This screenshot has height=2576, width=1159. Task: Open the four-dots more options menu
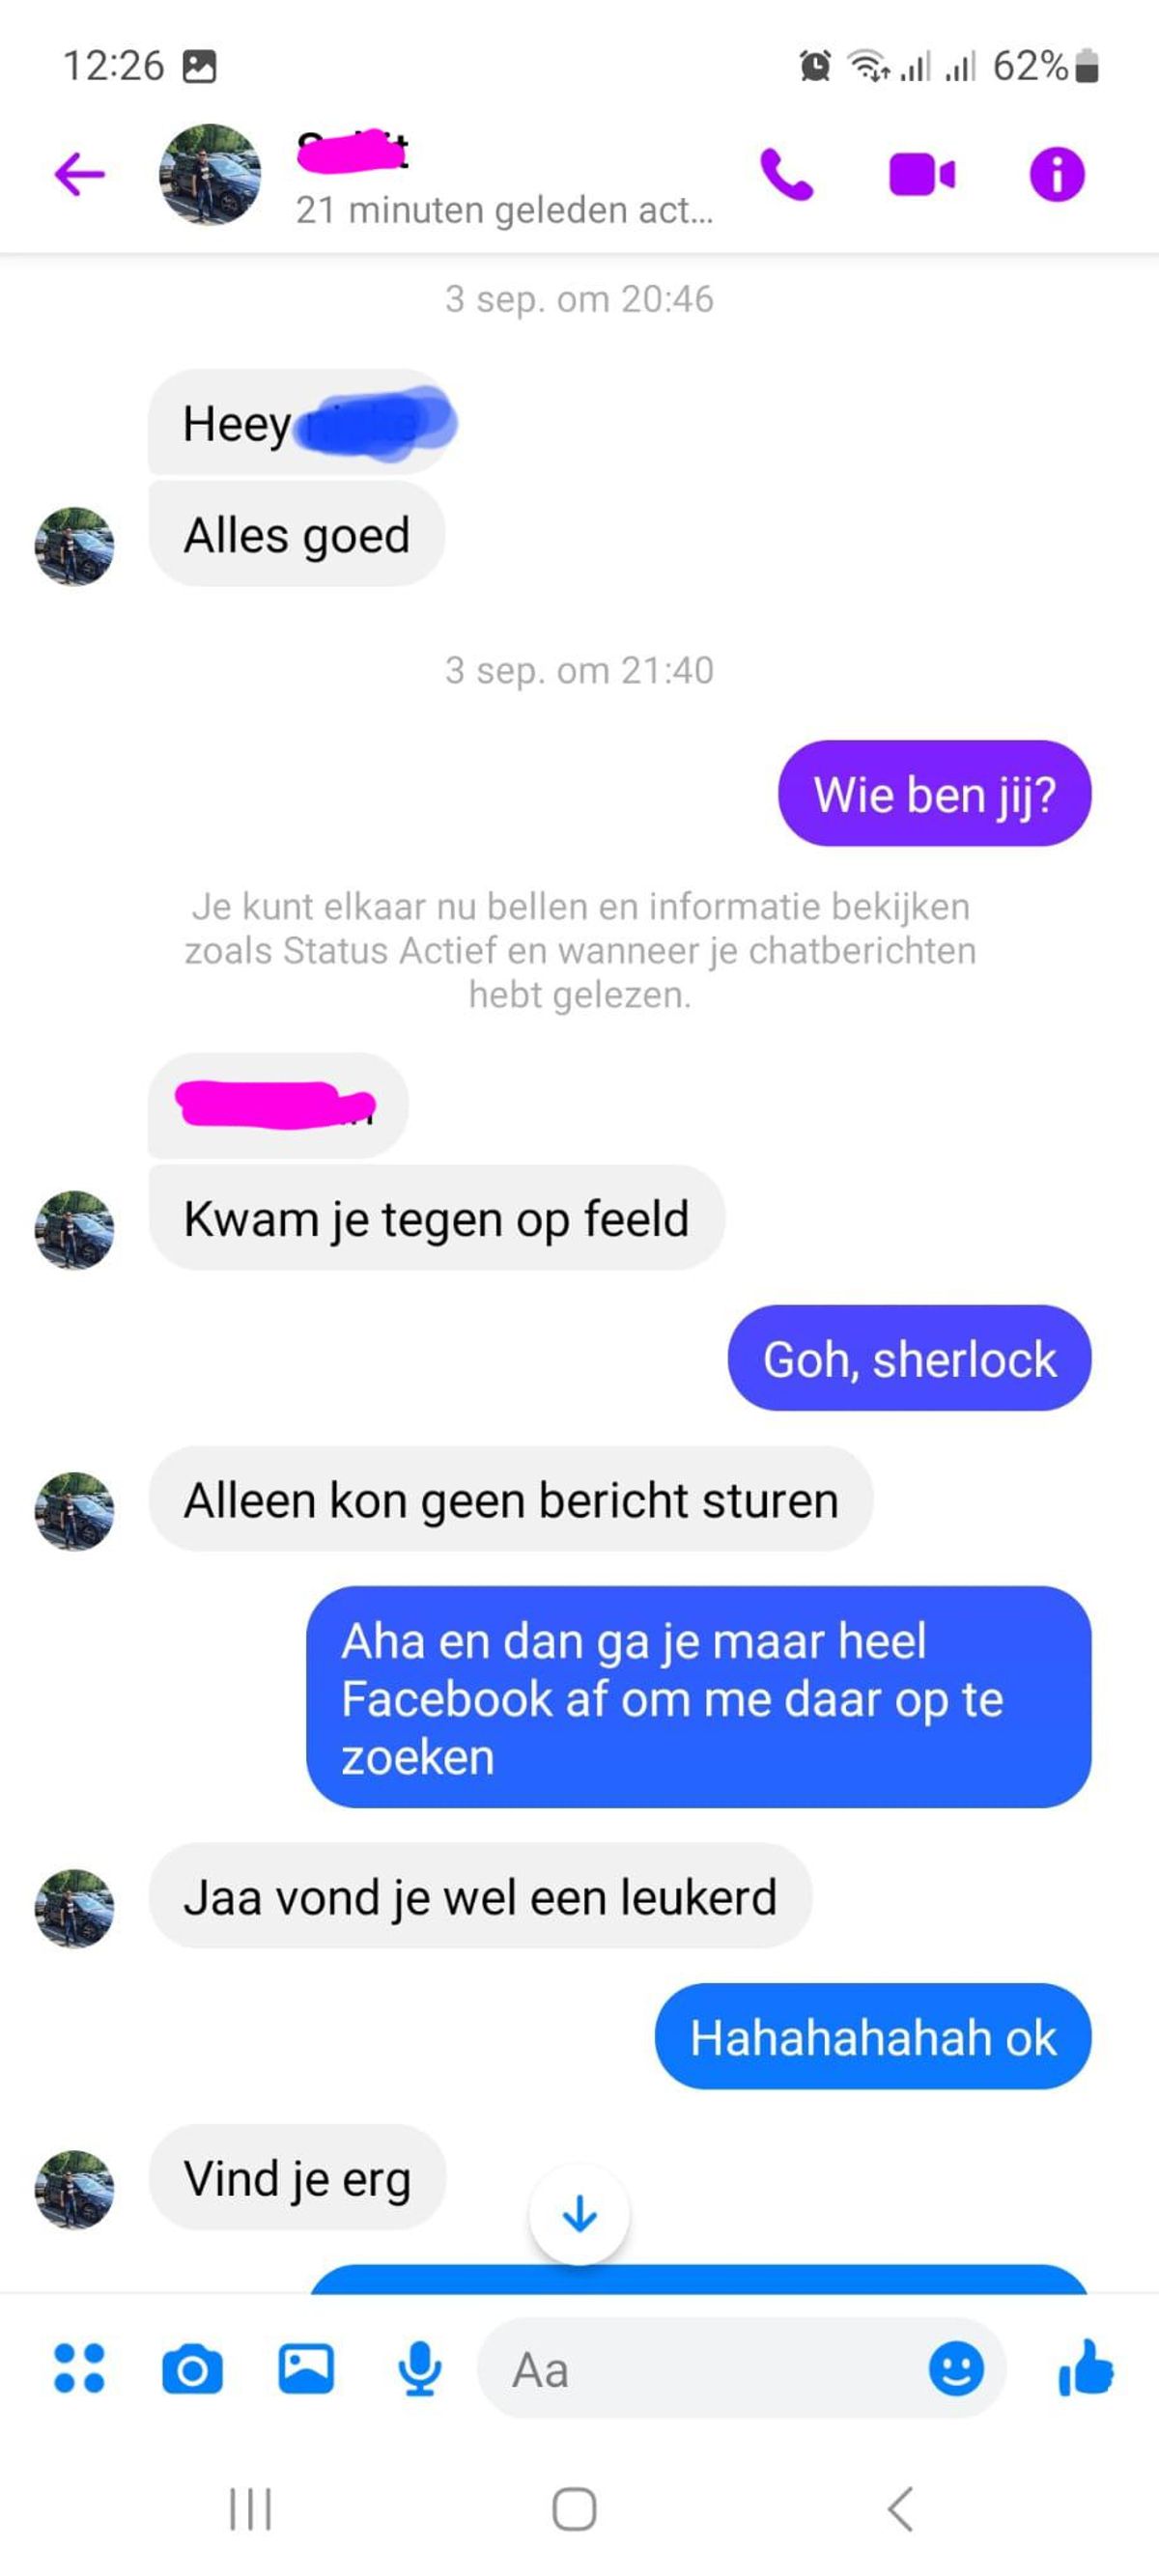79,2368
